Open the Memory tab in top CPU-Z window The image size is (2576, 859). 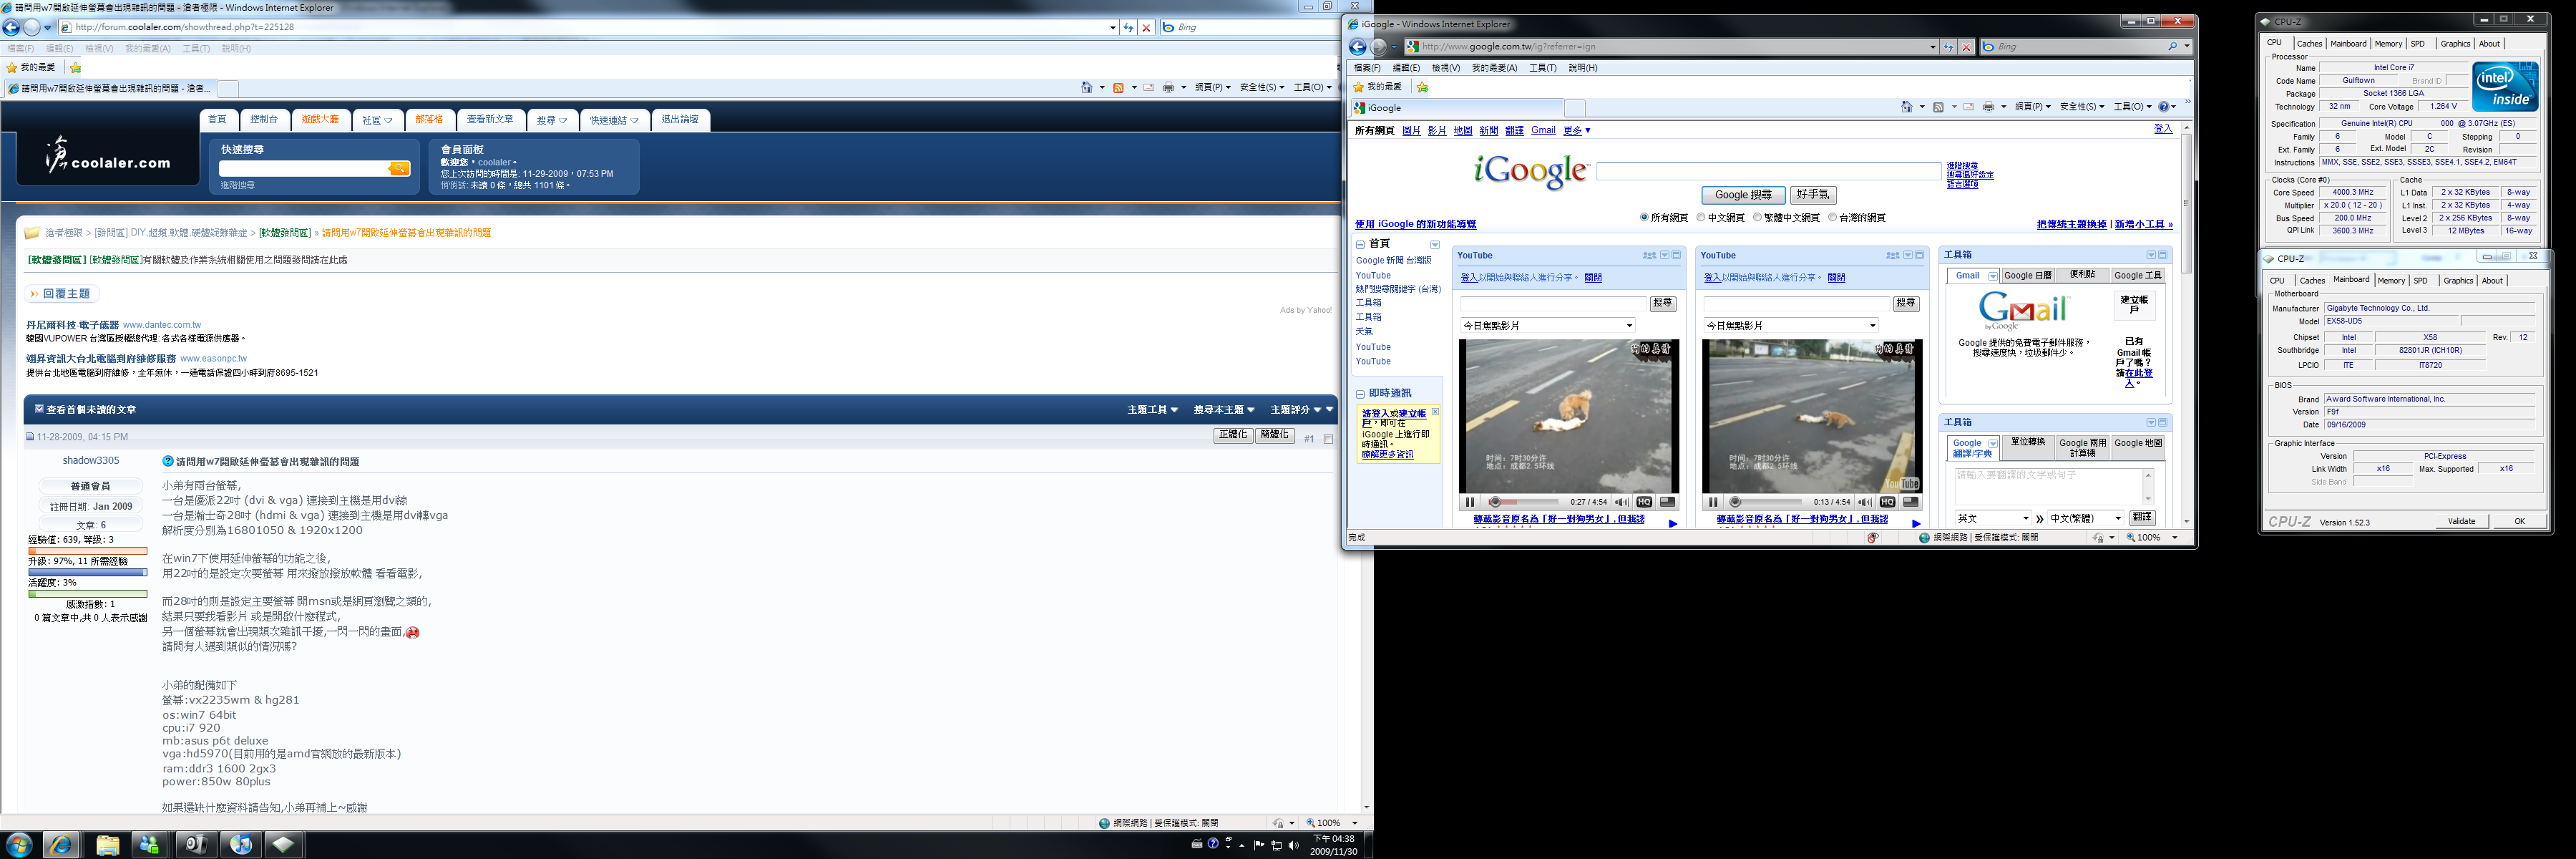pyautogui.click(x=2388, y=44)
